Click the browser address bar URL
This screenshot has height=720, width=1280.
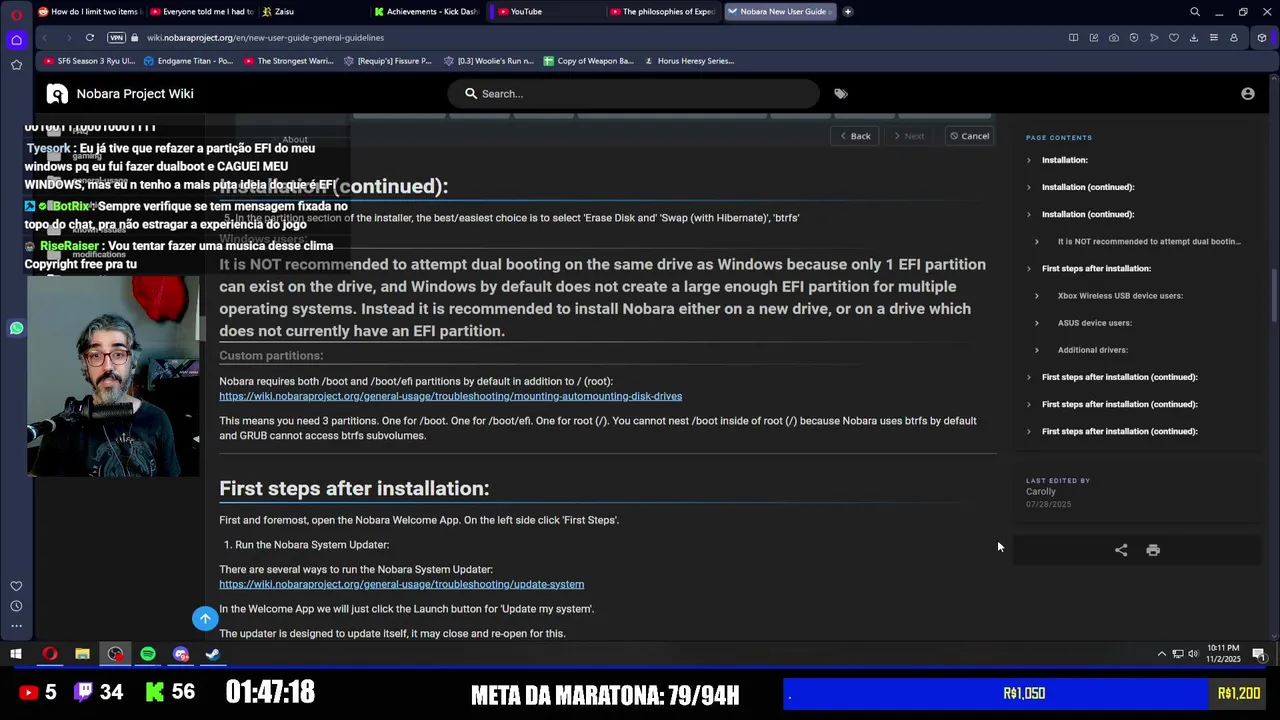click(x=265, y=38)
